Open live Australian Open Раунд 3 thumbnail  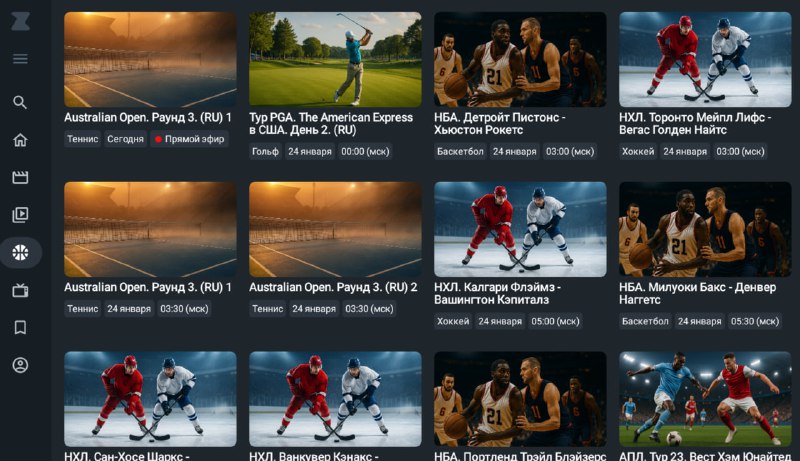click(150, 60)
